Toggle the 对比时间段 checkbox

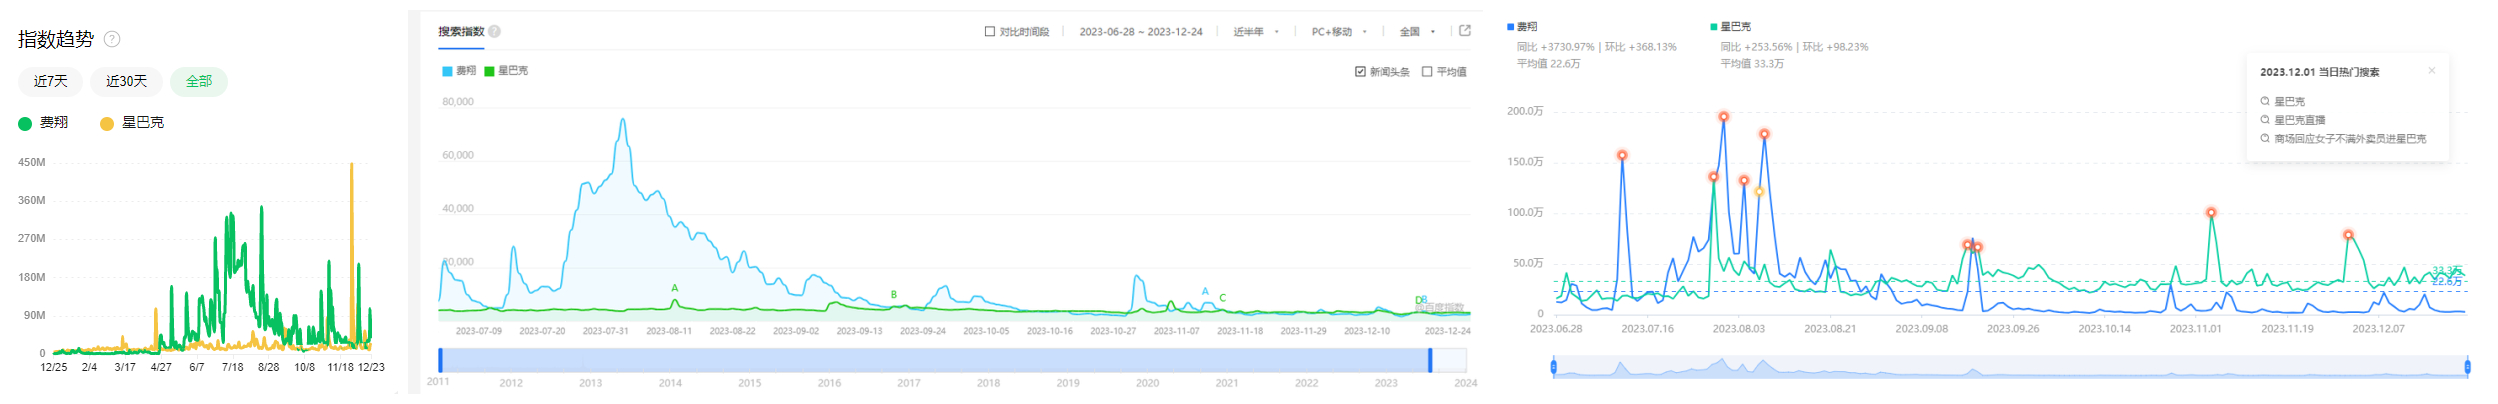(990, 32)
